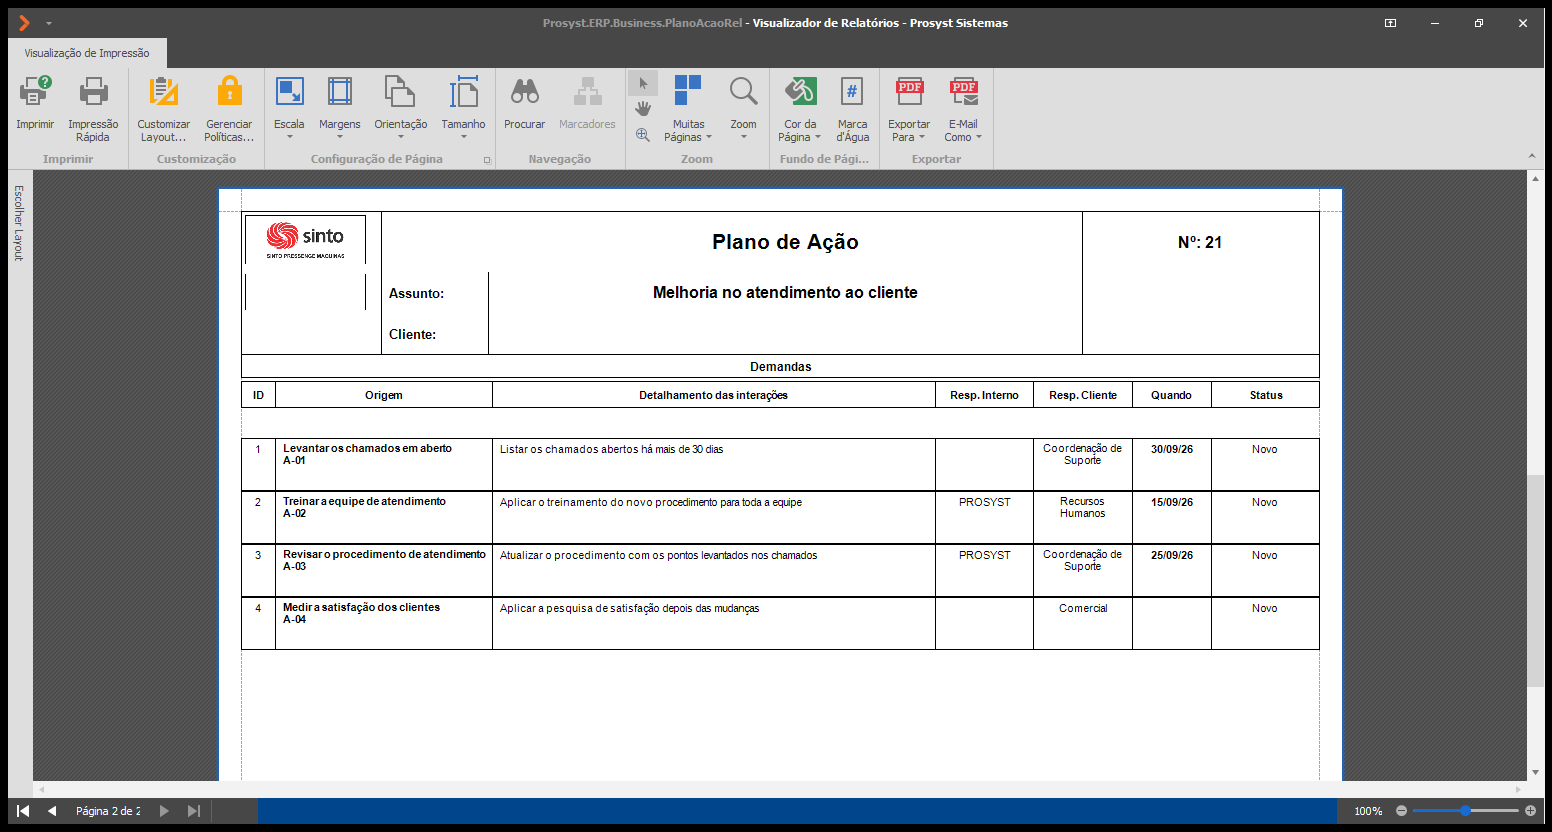Select the hand pan tool

[643, 109]
